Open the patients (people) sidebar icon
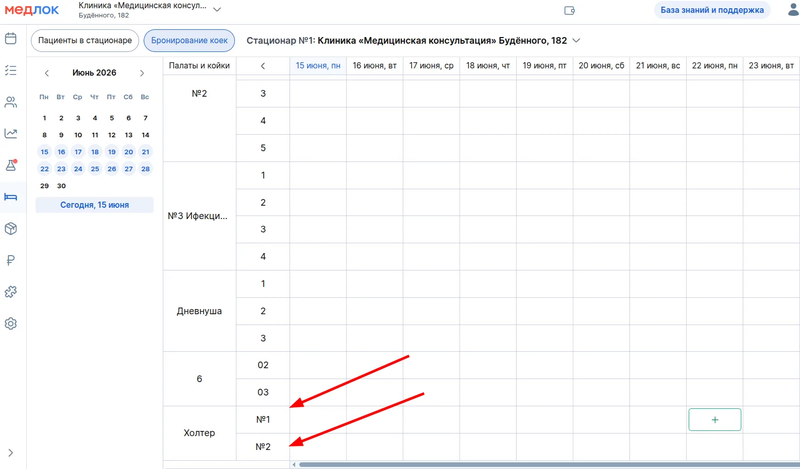Viewport: 800px width, 469px height. (11, 102)
